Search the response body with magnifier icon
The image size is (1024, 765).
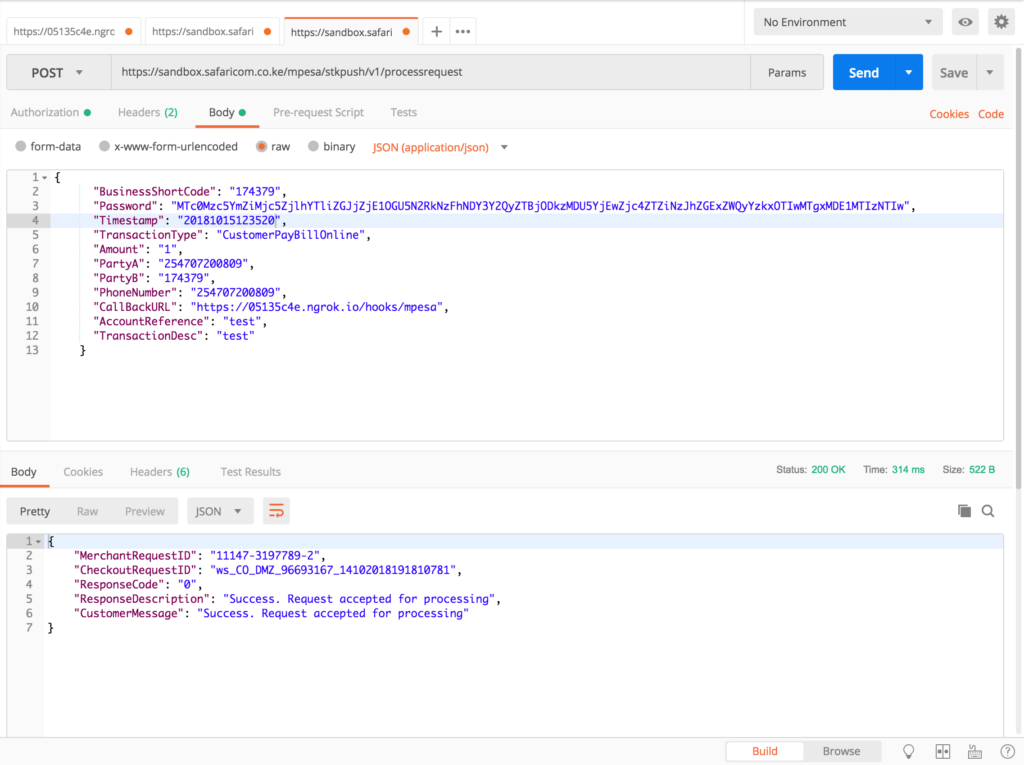[x=988, y=511]
